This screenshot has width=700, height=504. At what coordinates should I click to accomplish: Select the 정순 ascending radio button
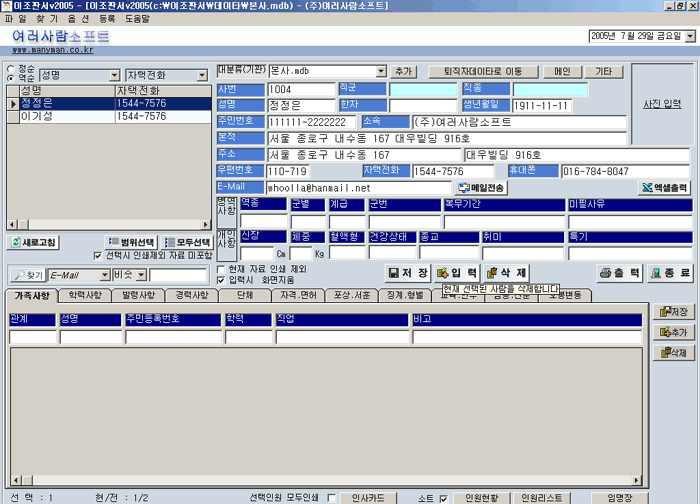point(10,69)
